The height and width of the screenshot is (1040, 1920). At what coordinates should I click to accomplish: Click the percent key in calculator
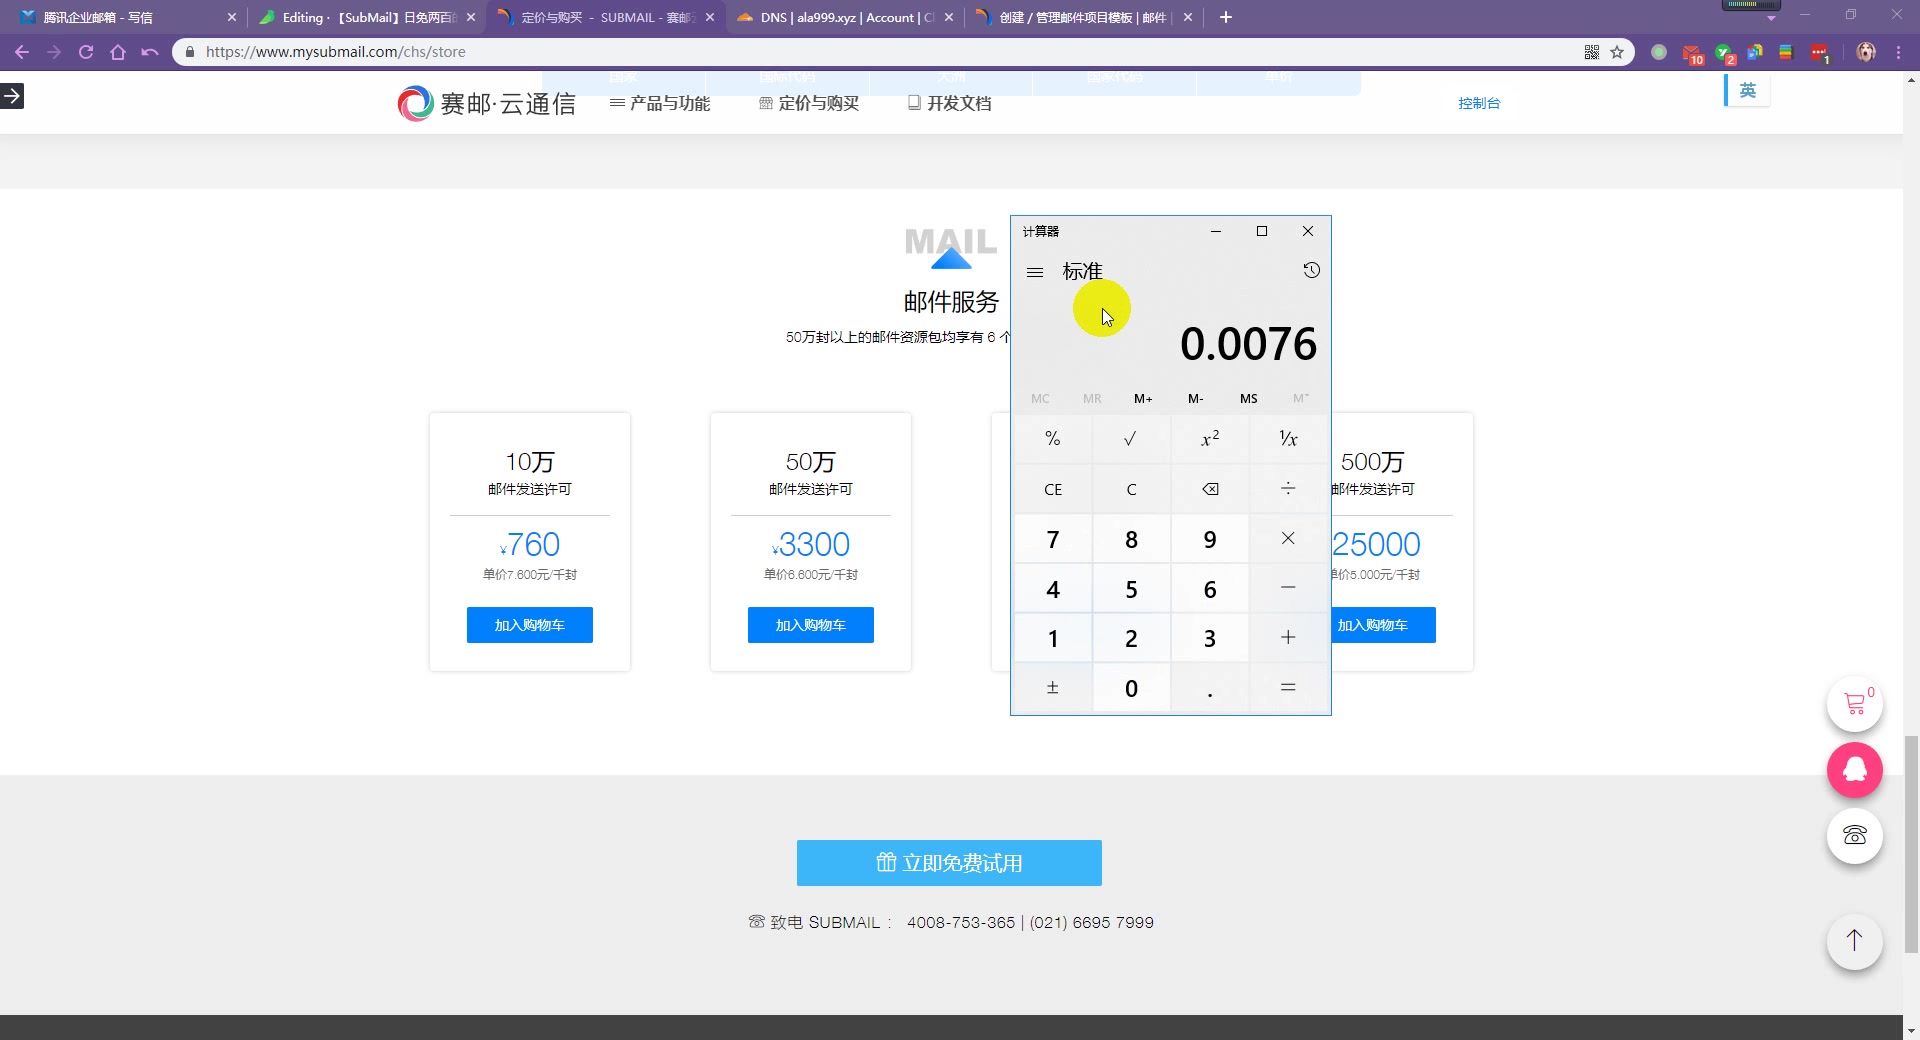point(1053,439)
